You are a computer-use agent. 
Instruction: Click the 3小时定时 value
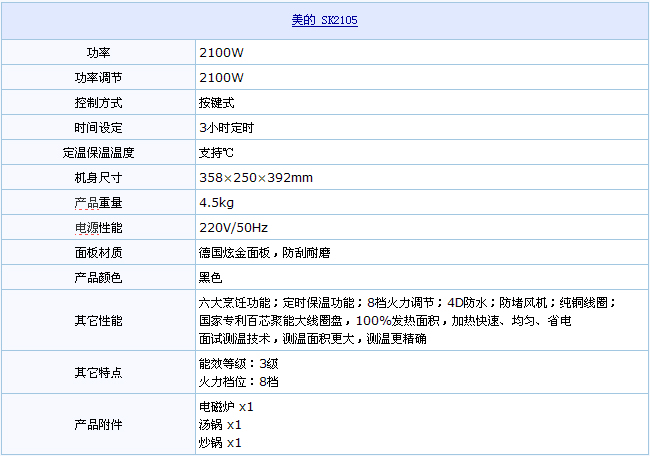pos(226,128)
